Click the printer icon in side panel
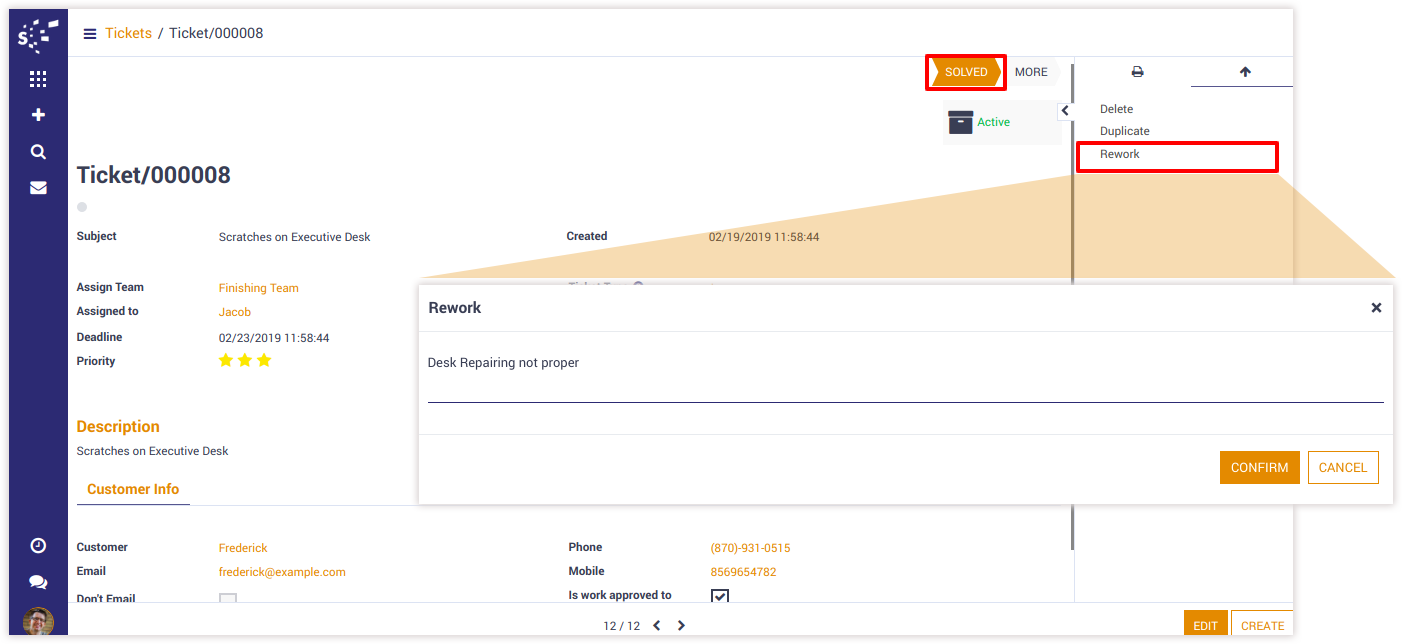Screen dimensions: 1402x644 point(1137,72)
